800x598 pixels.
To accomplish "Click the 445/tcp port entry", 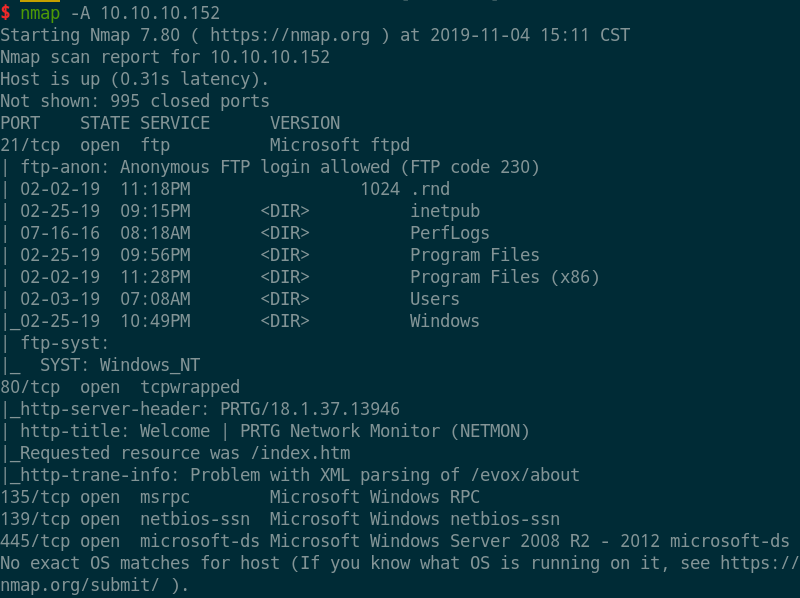I will (x=34, y=541).
